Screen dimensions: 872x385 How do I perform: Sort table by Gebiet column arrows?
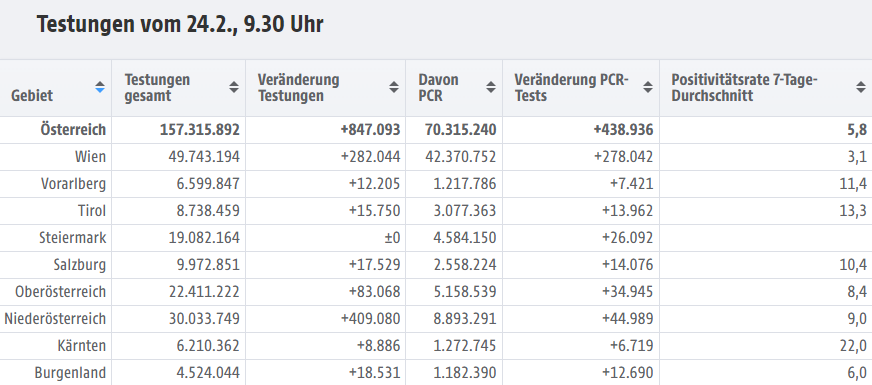[x=100, y=87]
